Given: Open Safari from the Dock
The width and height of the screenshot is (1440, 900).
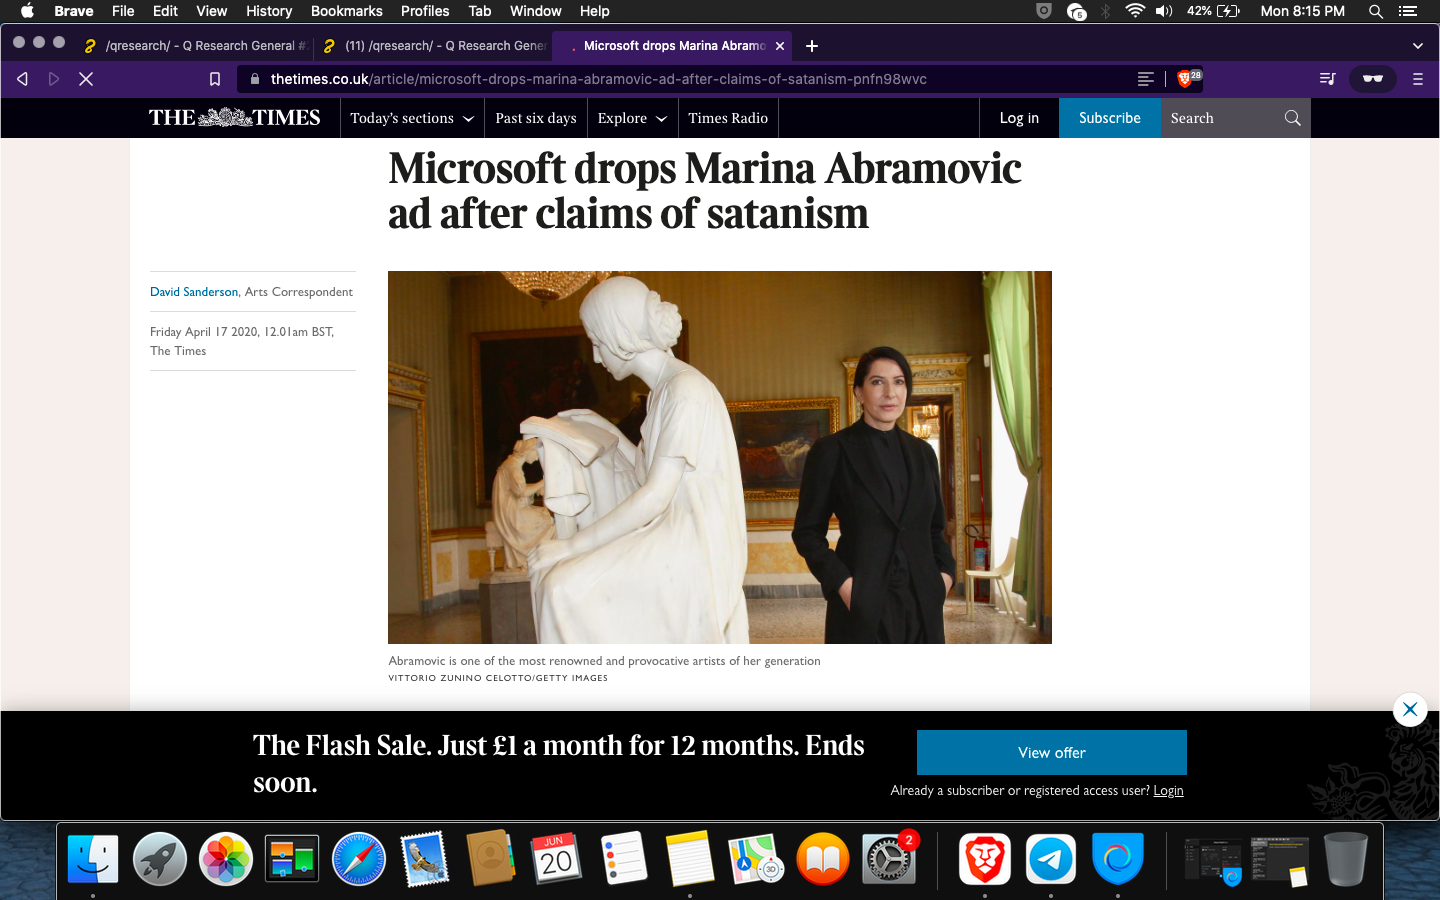Looking at the screenshot, I should click(359, 859).
